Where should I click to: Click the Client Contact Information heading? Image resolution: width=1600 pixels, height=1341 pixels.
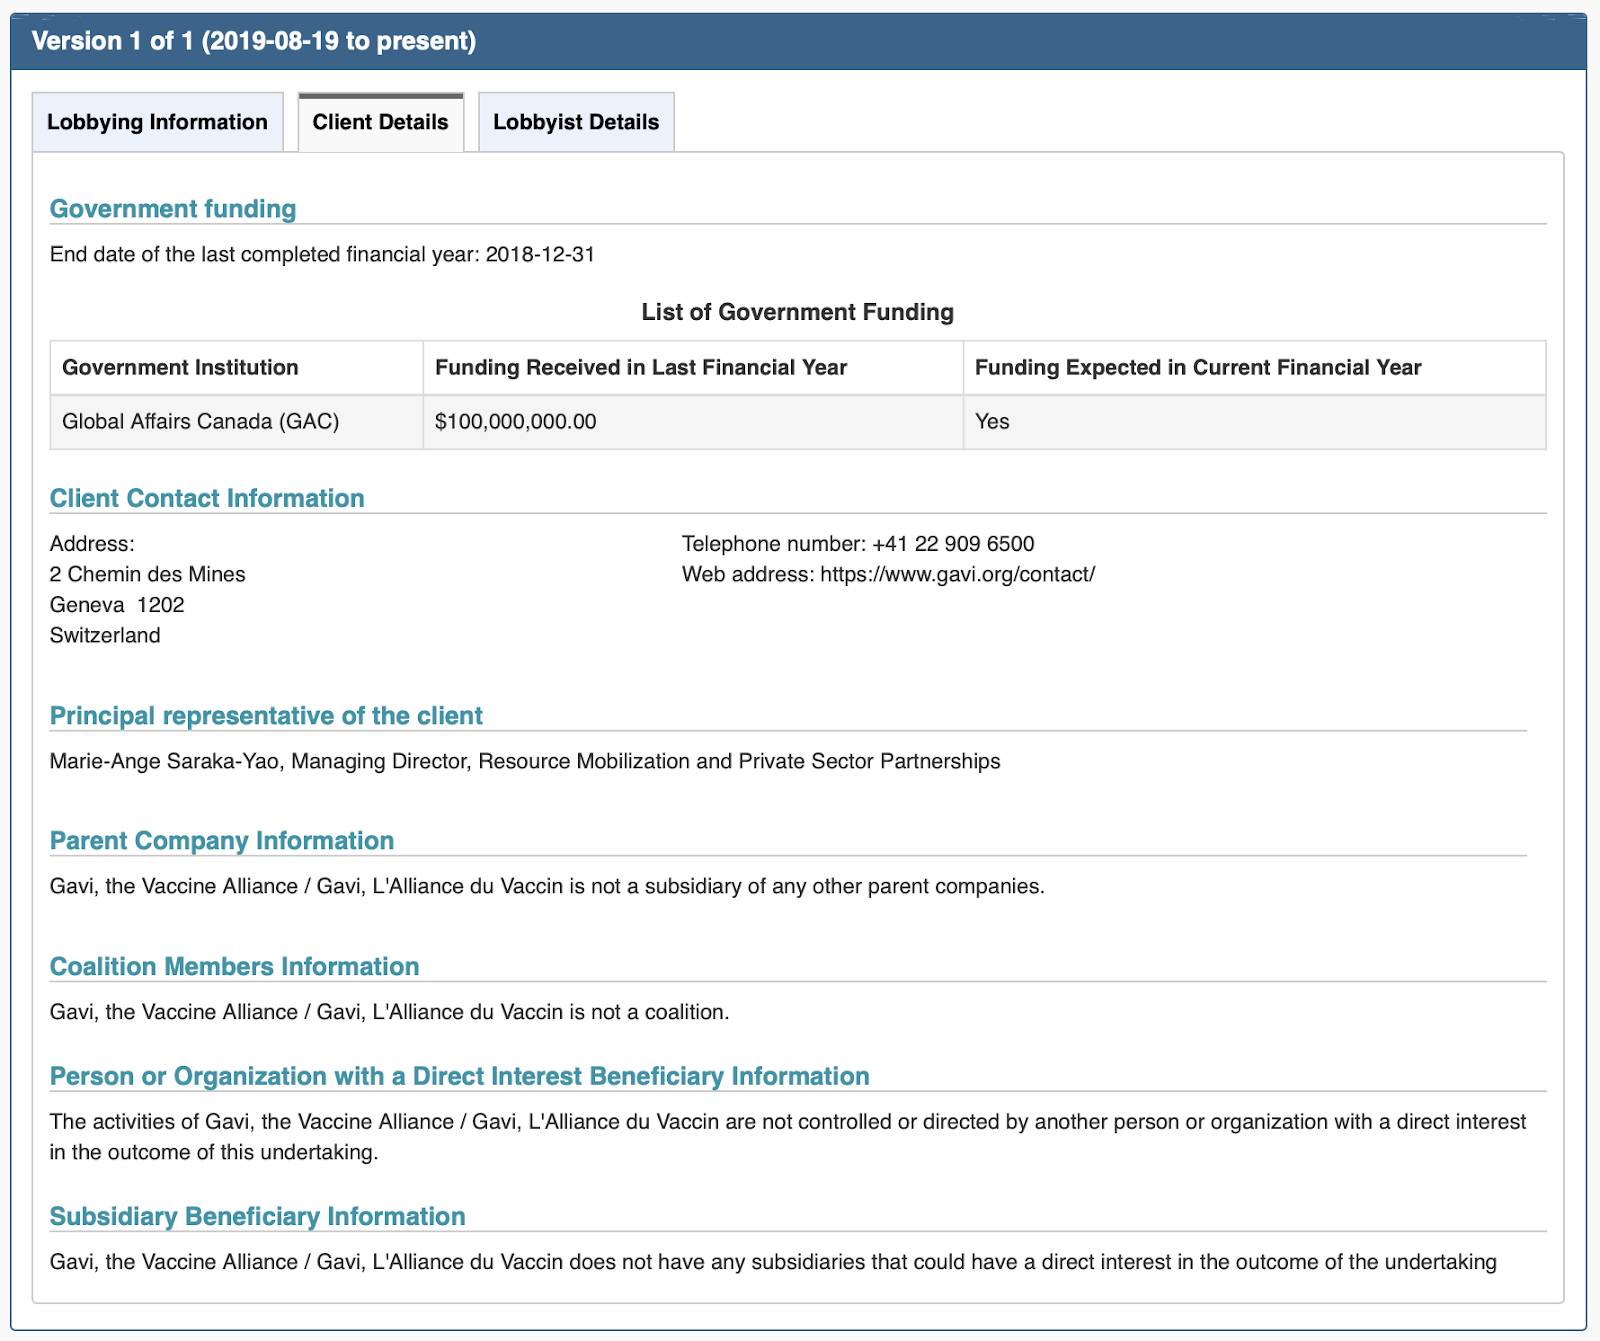207,498
